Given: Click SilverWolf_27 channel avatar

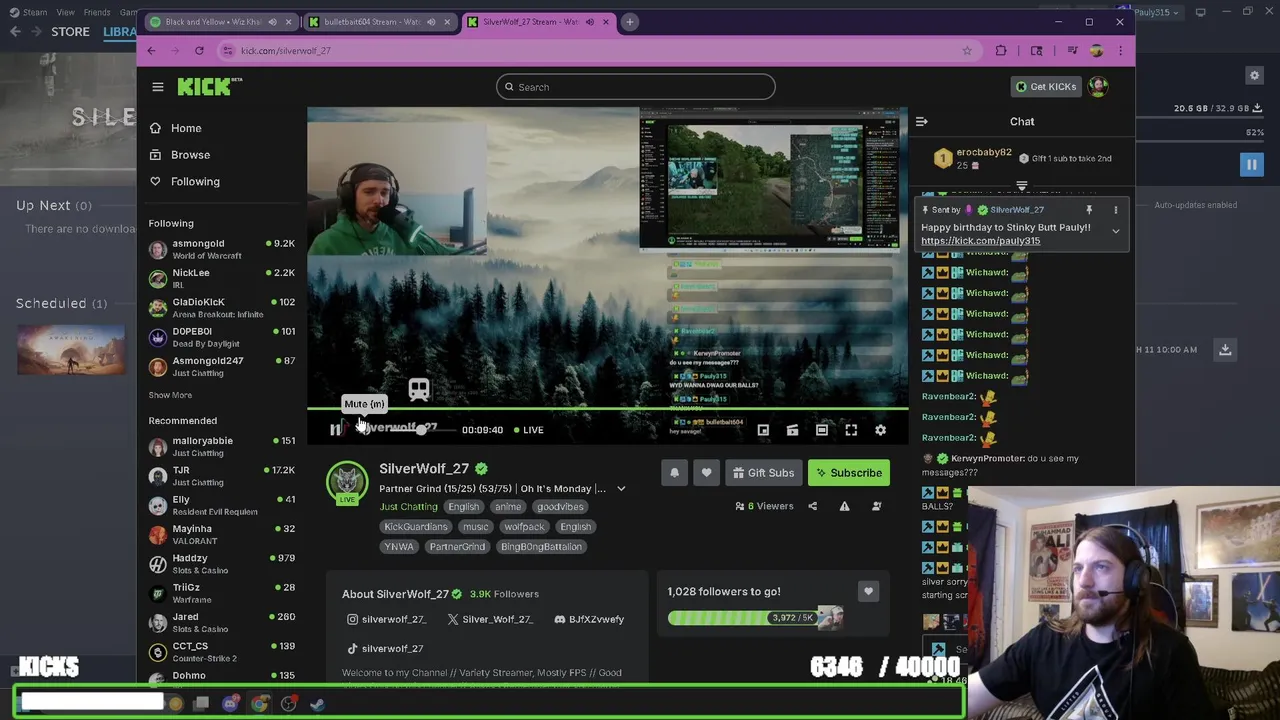Looking at the screenshot, I should coord(347,482).
